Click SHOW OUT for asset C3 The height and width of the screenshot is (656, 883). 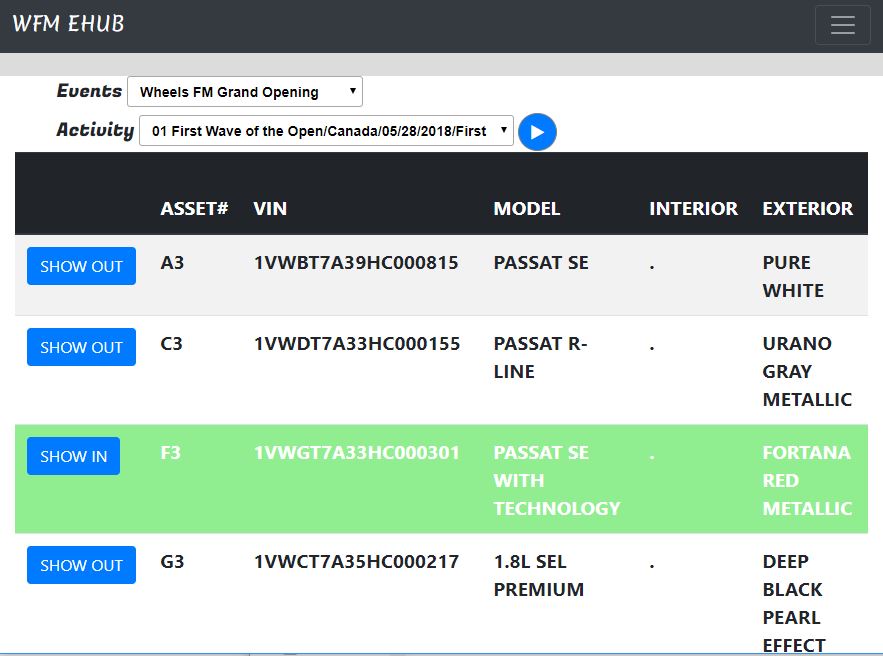(x=81, y=347)
